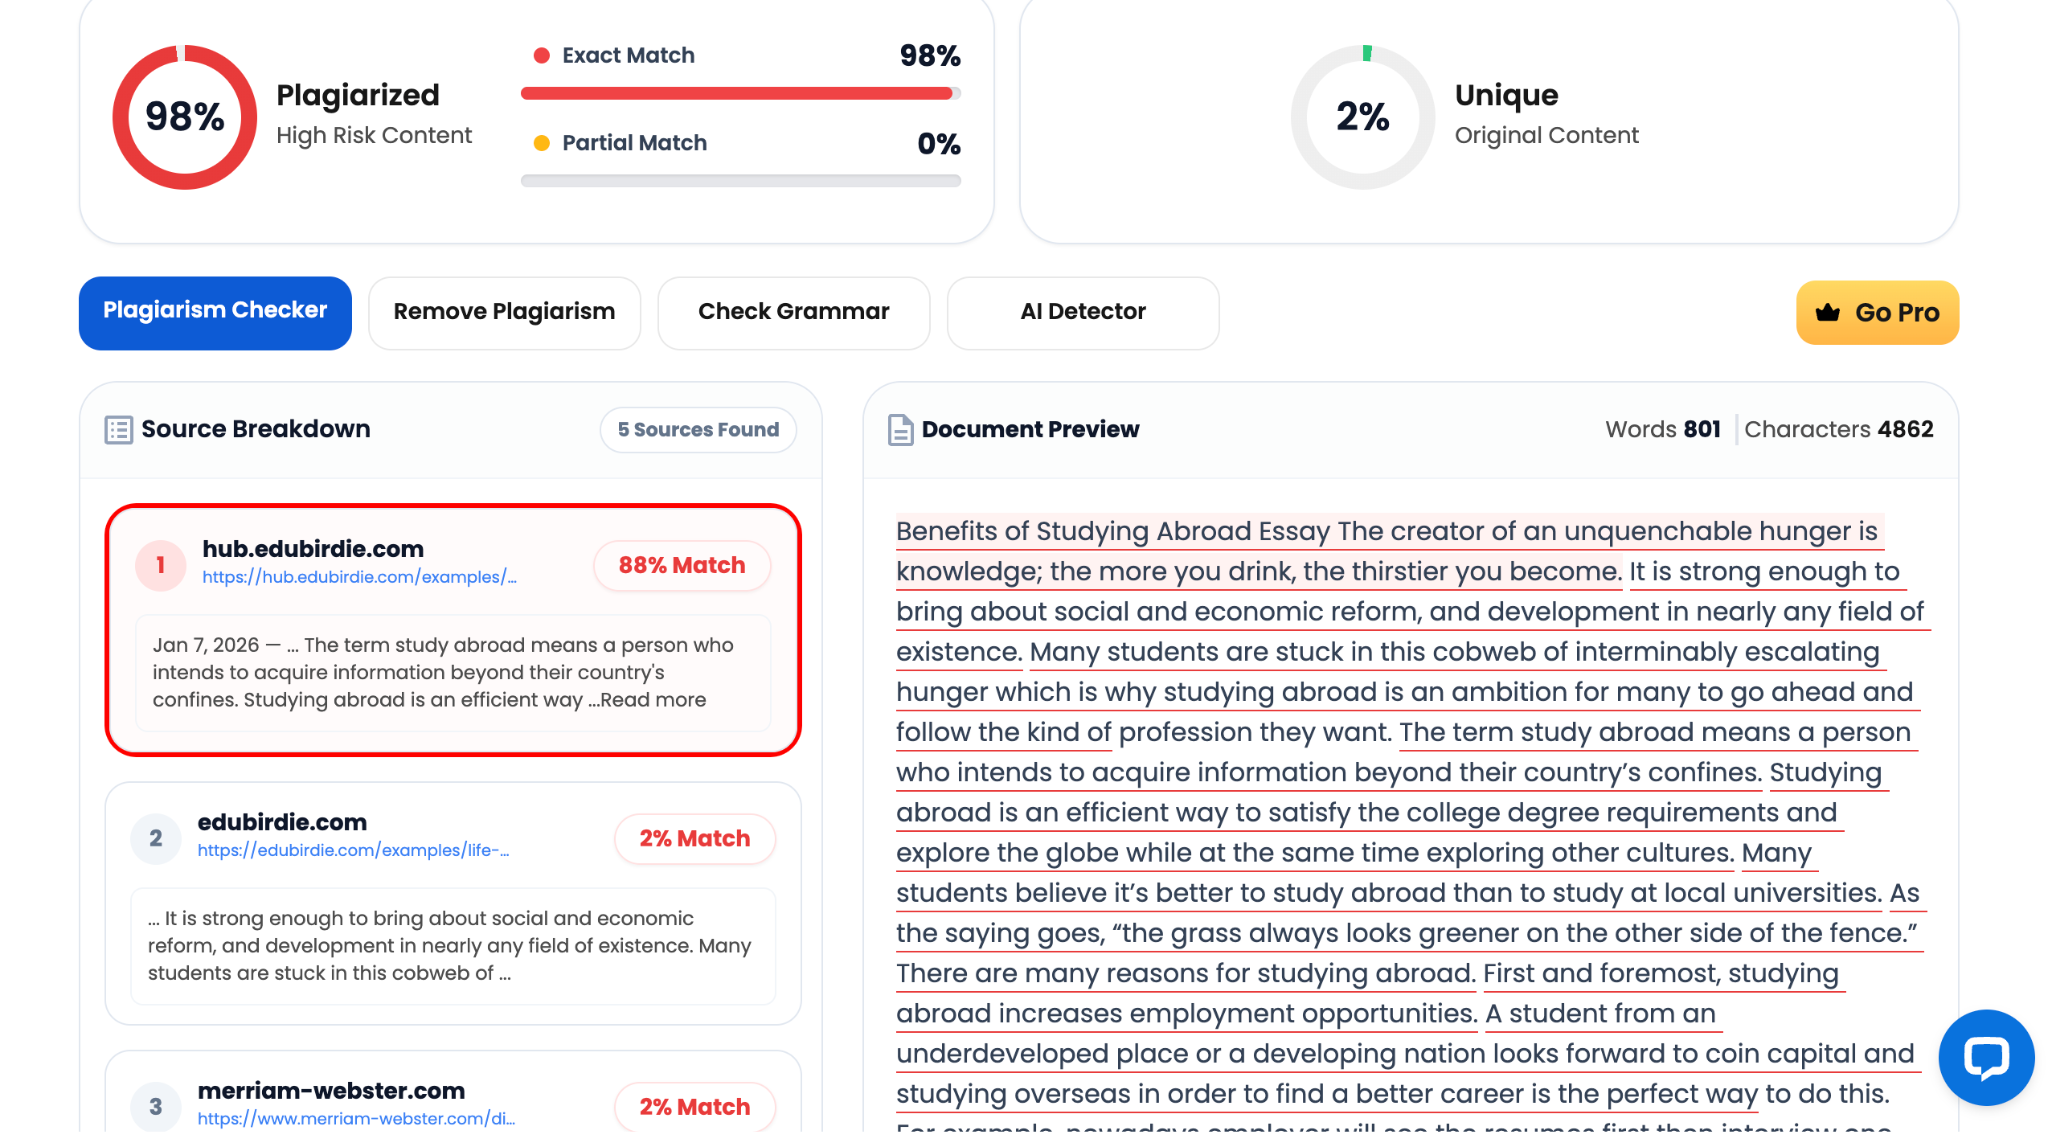The height and width of the screenshot is (1132, 2048).
Task: Open the AI Detector tab
Action: tap(1083, 313)
